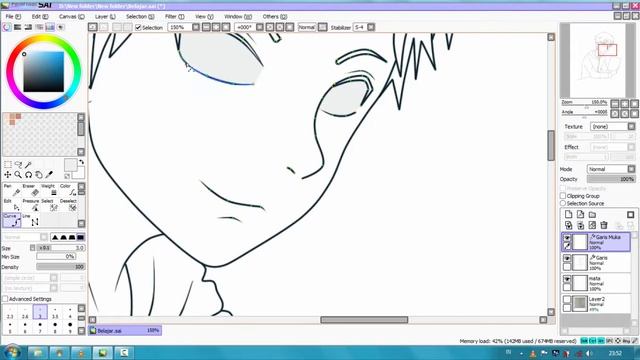
Task: Open the Filter menu
Action: (174, 17)
